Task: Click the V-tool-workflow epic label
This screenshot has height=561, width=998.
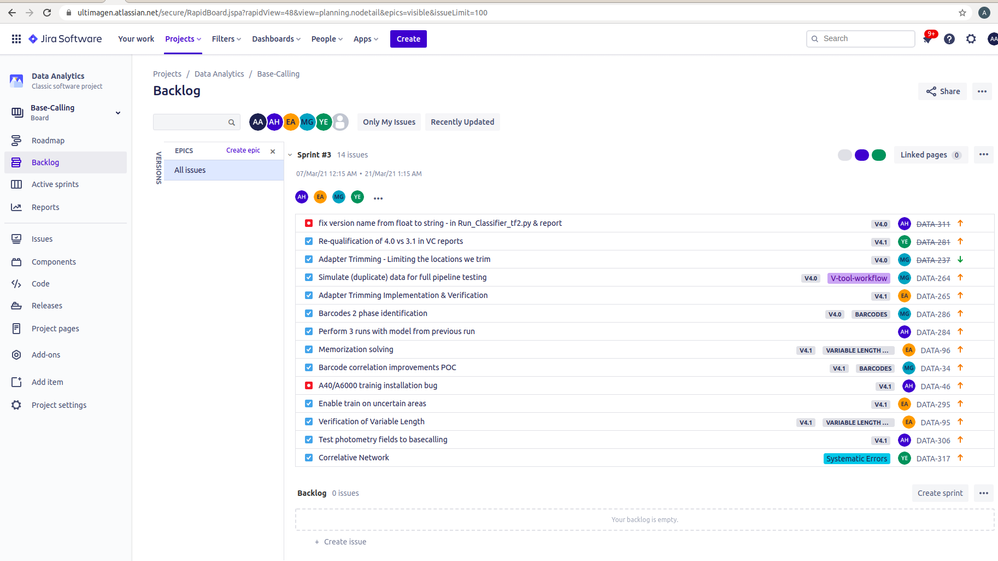Action: click(859, 278)
